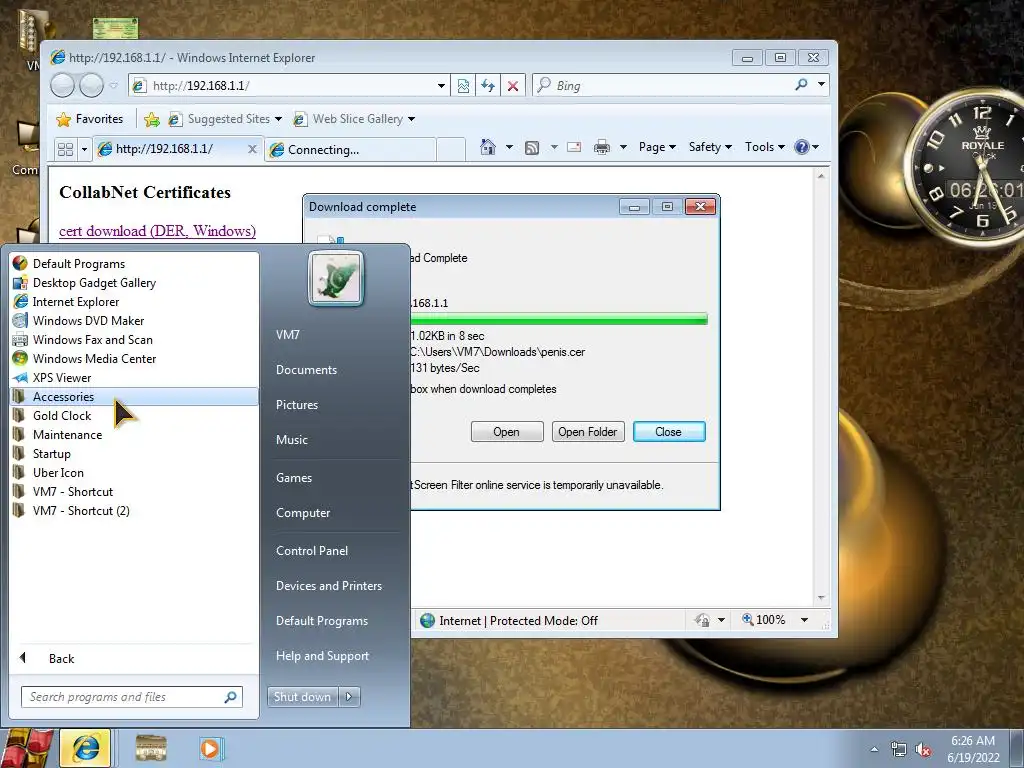Open the zoom level dropdown arrow
Screen dimensions: 1024x768
pos(805,620)
